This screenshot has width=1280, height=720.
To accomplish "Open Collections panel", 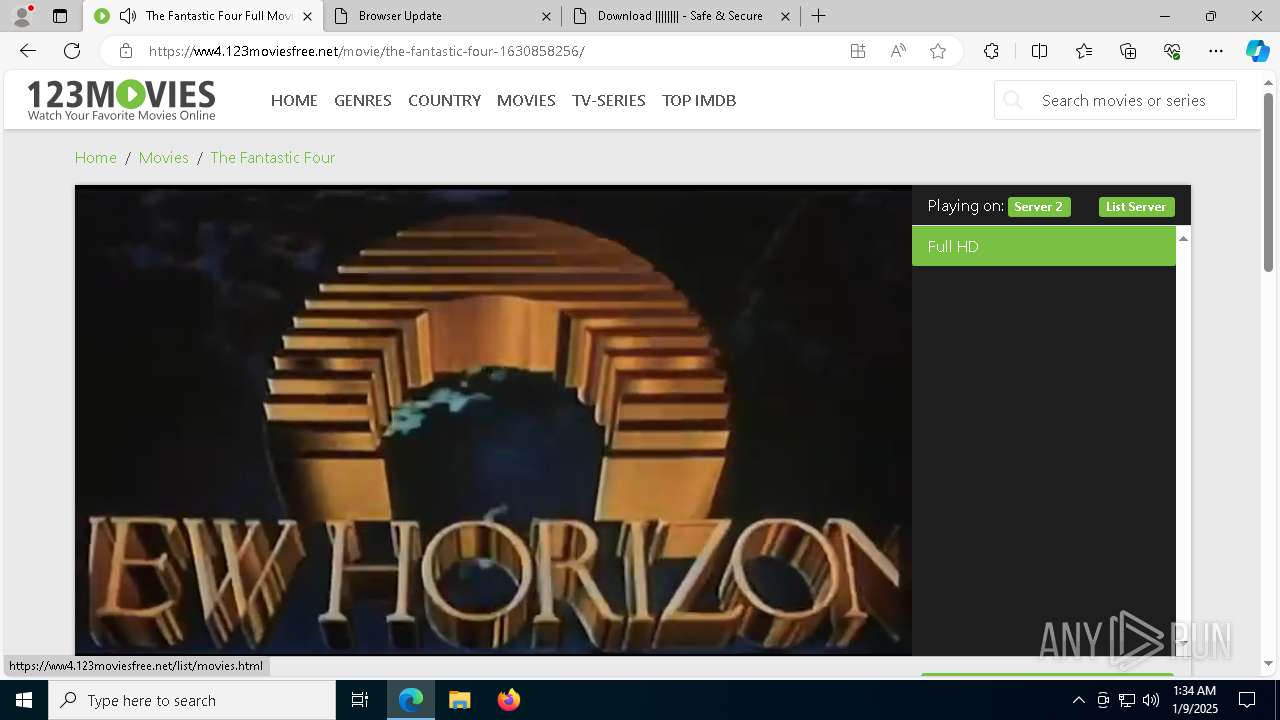I will pyautogui.click(x=1128, y=51).
